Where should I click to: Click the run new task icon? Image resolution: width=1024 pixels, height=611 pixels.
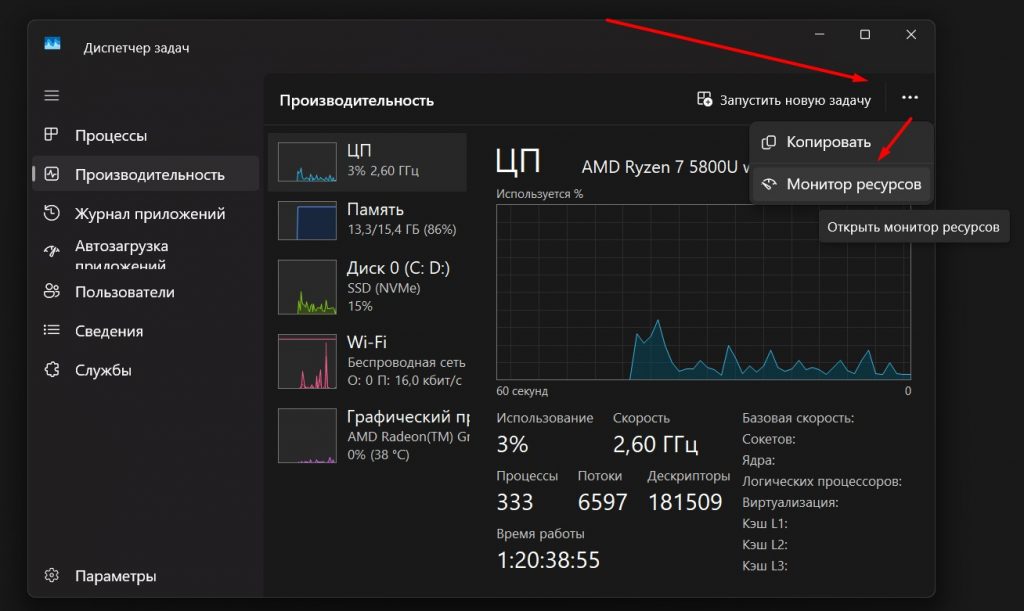(x=704, y=99)
